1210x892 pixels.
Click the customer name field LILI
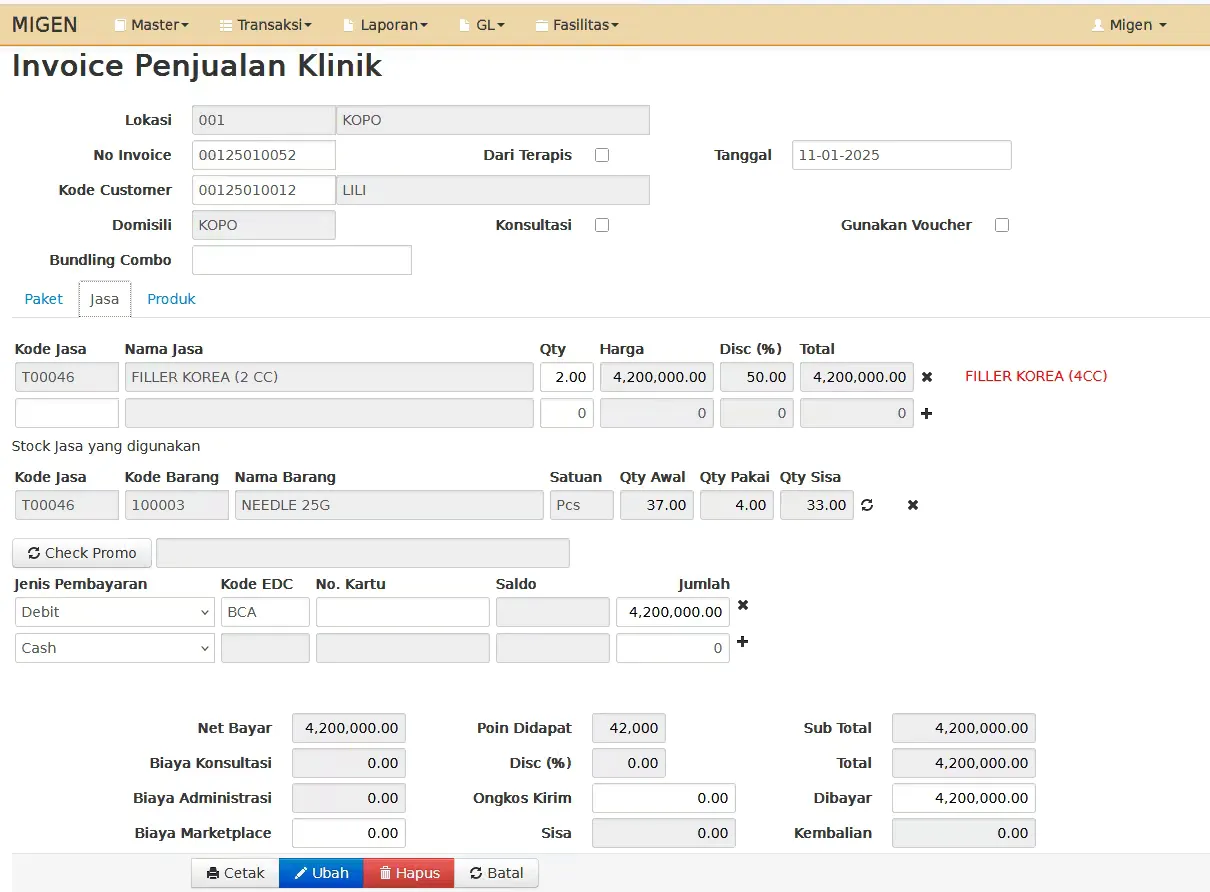pos(493,190)
